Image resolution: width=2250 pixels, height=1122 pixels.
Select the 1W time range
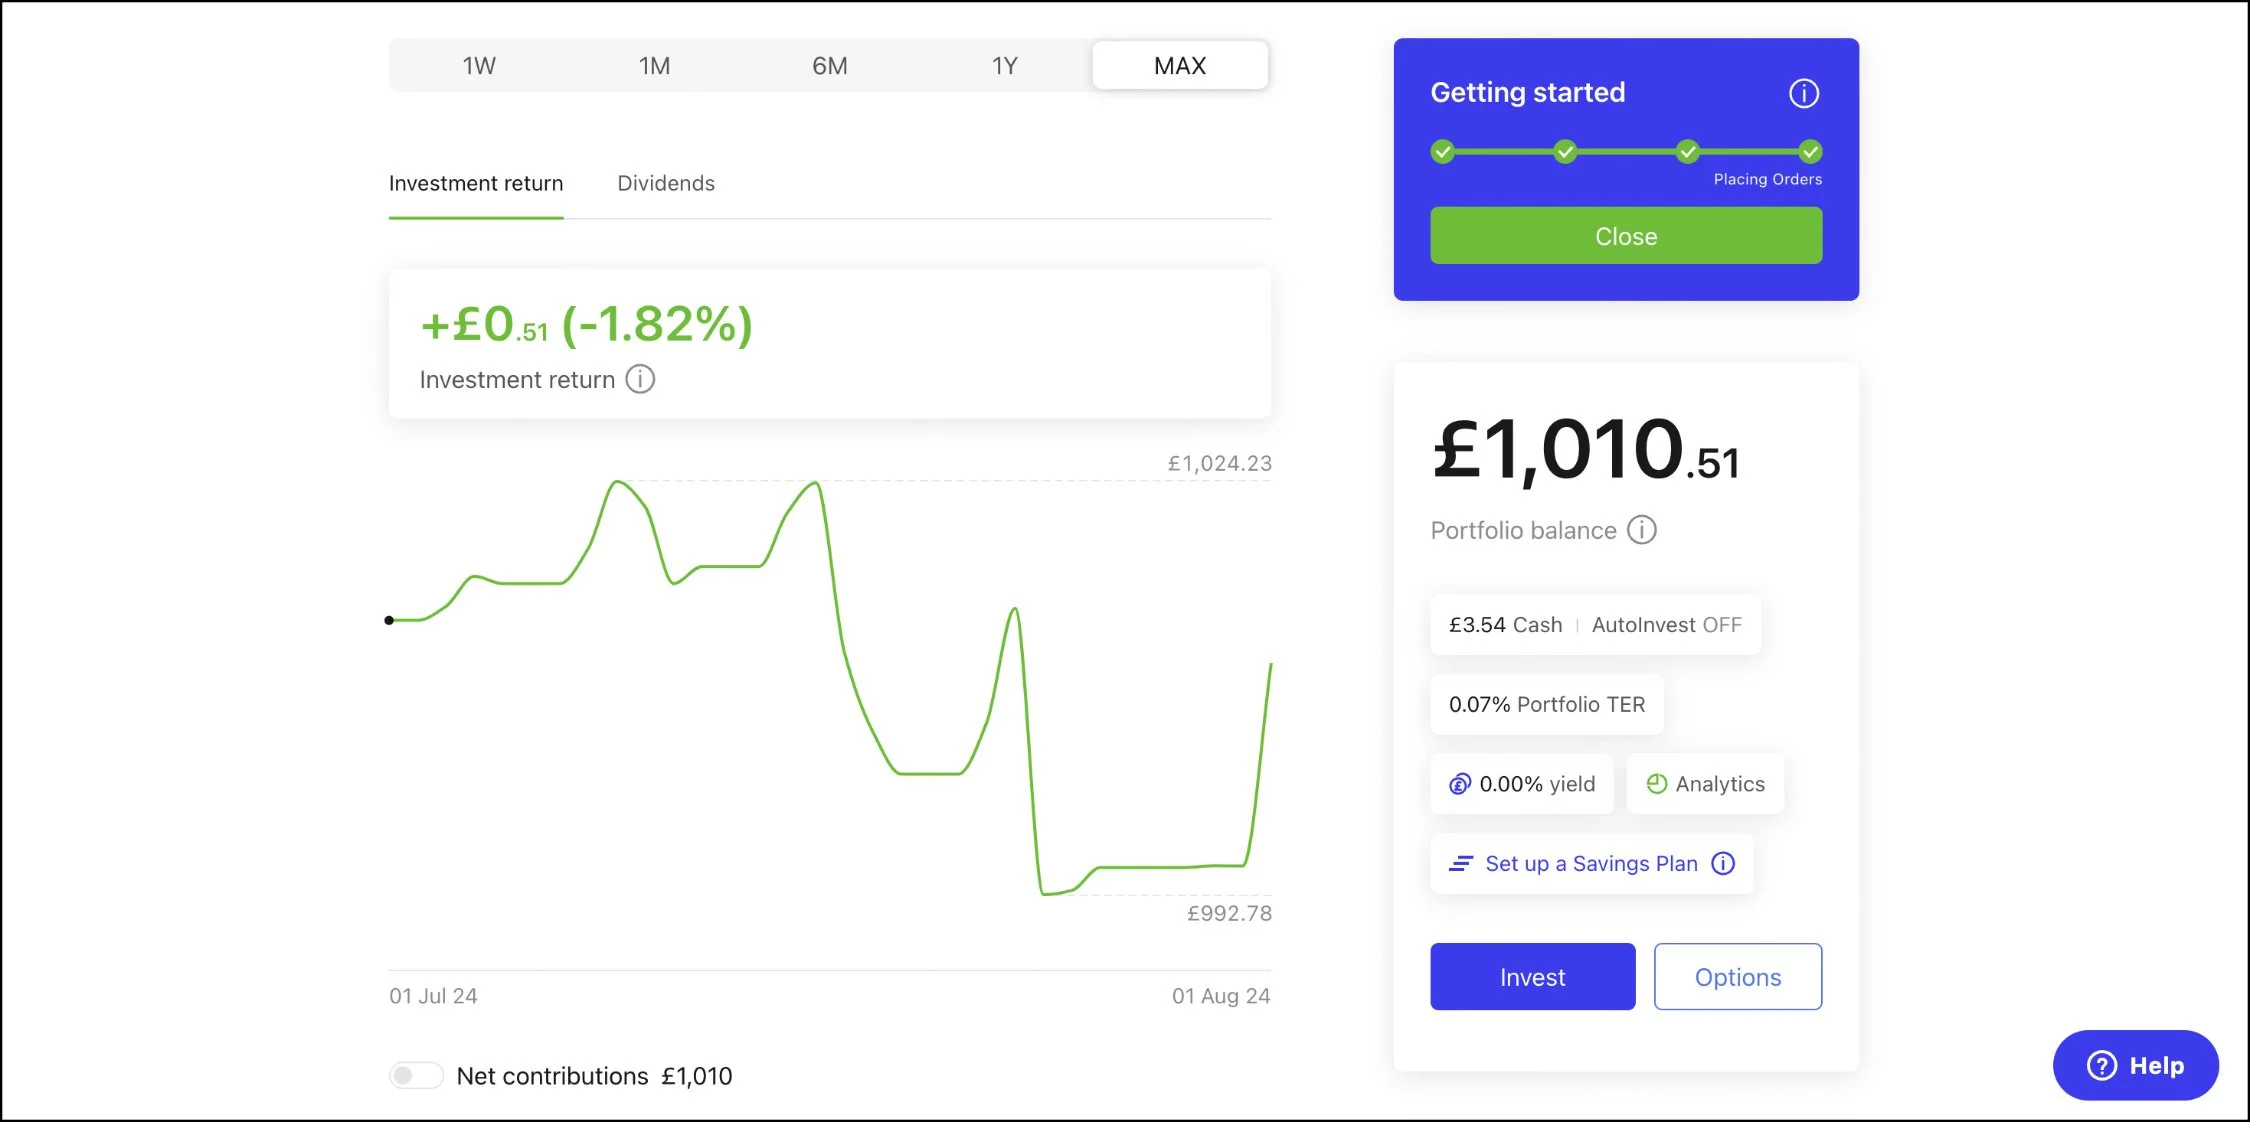(x=479, y=66)
